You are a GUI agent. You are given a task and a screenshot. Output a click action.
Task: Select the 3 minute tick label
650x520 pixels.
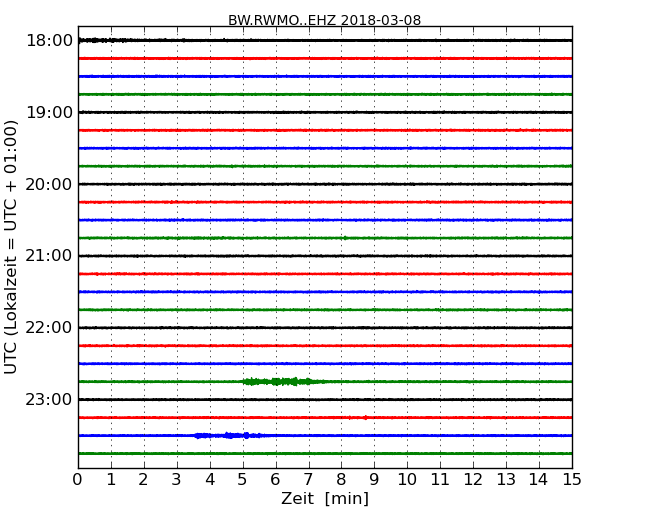(x=177, y=479)
